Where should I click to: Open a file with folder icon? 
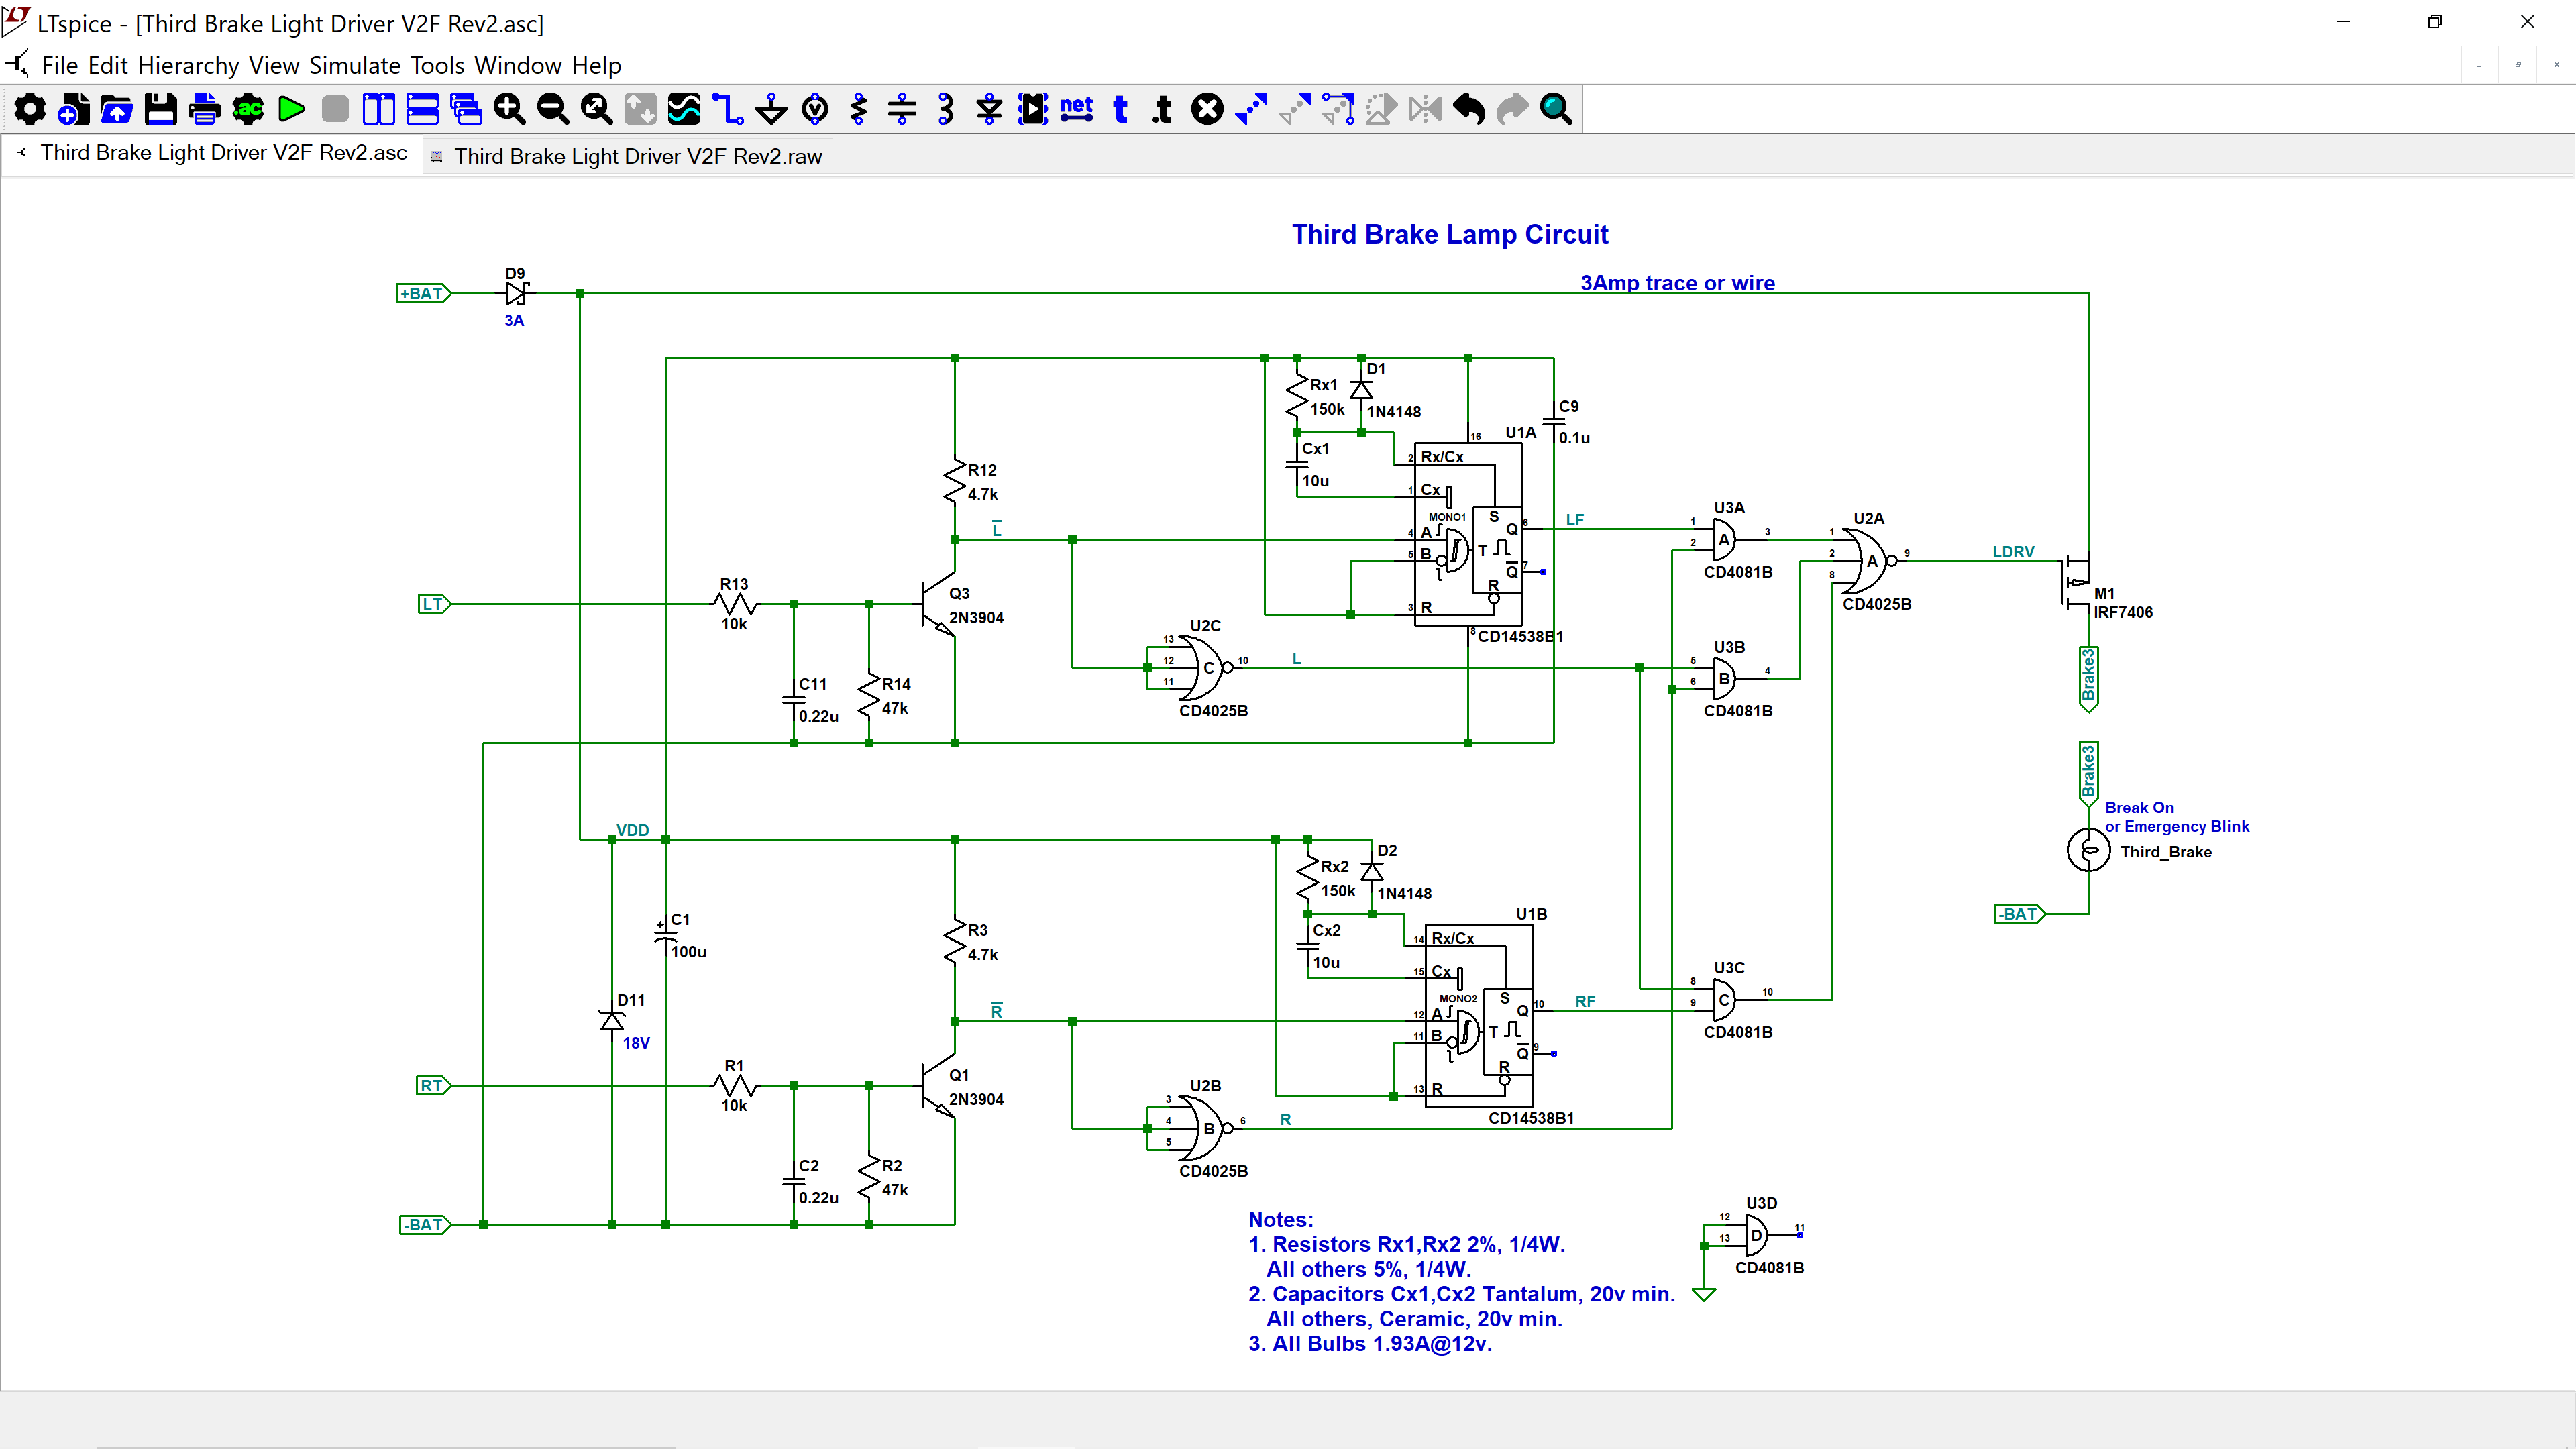[117, 109]
